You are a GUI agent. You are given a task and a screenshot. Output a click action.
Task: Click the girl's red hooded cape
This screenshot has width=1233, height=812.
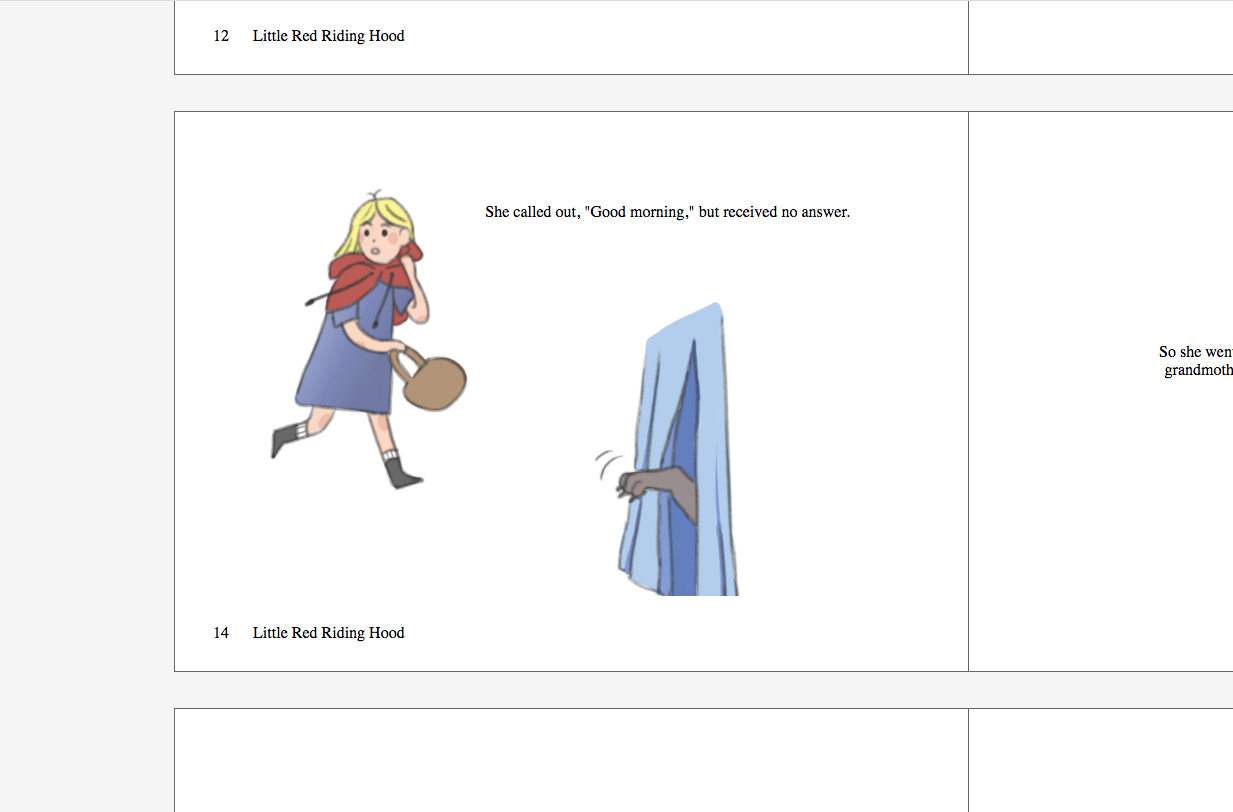370,283
